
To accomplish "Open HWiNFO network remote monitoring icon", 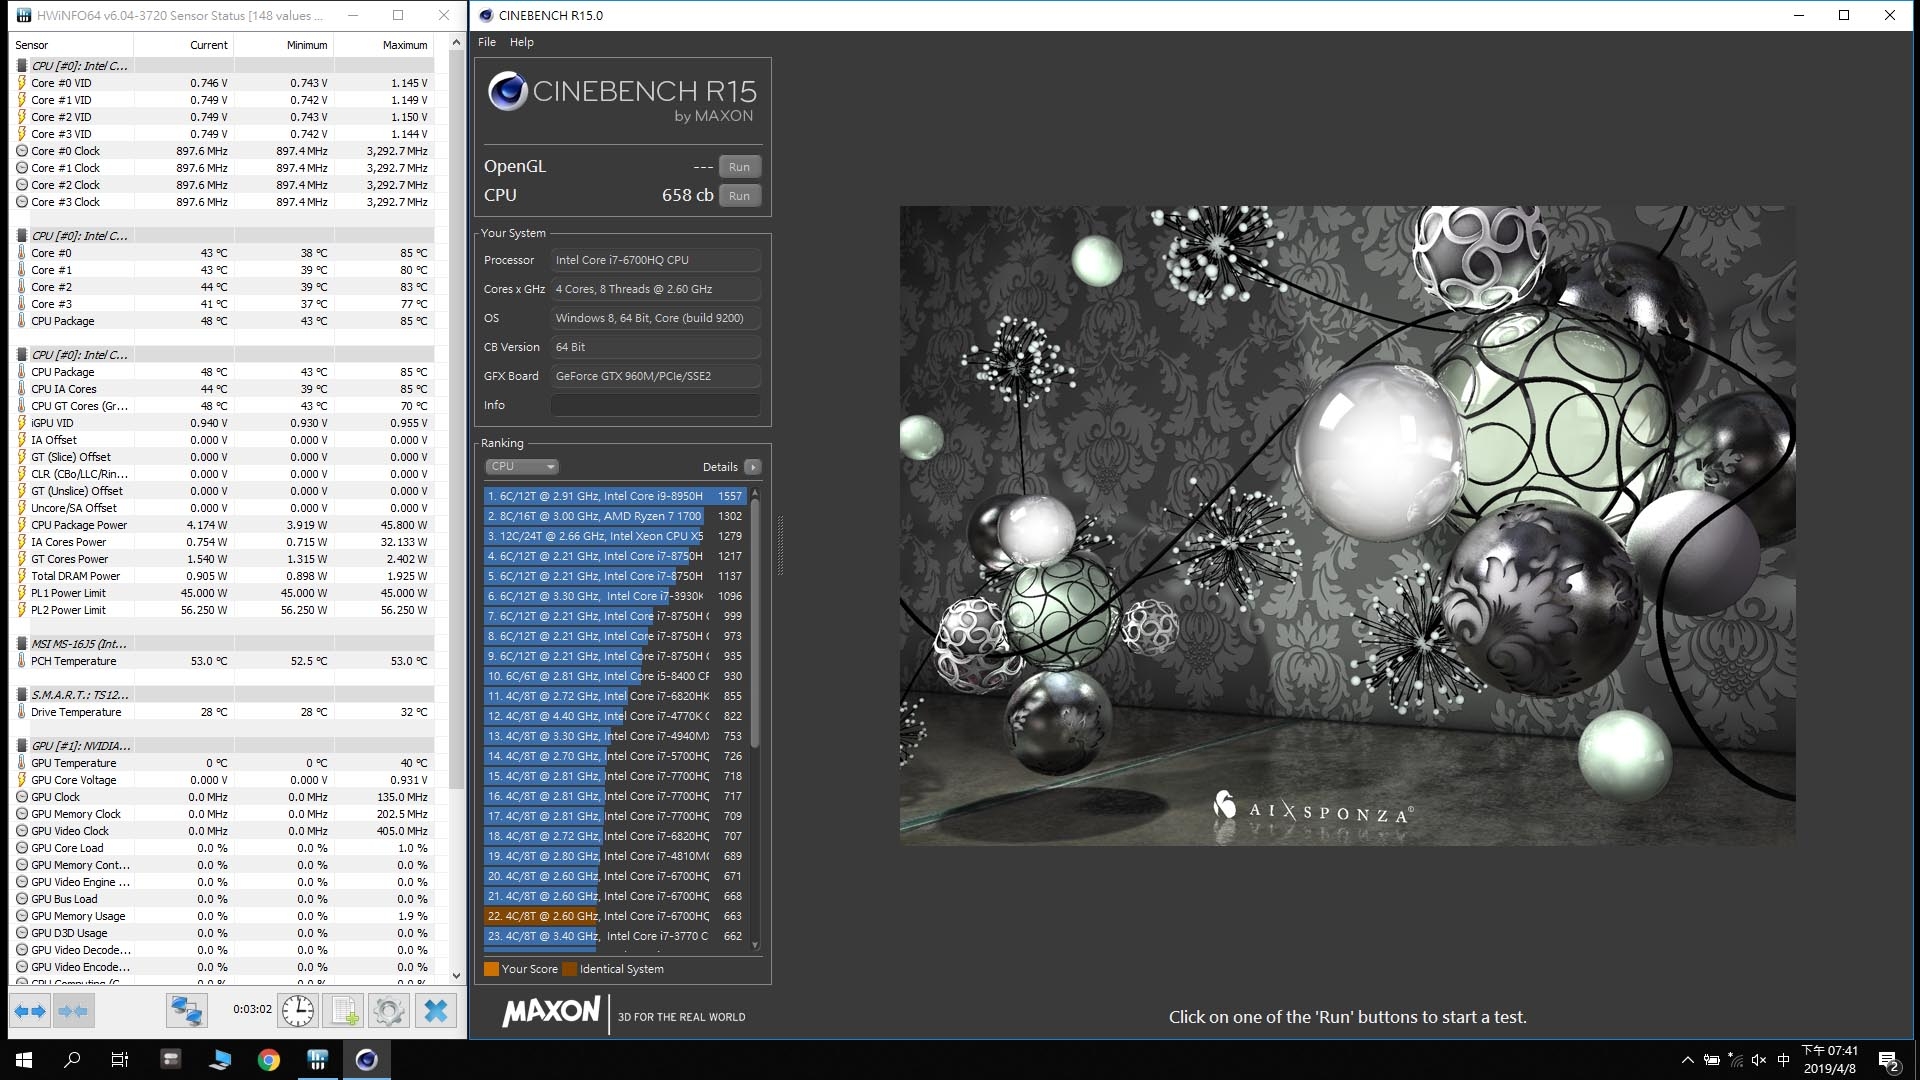I will point(186,1011).
